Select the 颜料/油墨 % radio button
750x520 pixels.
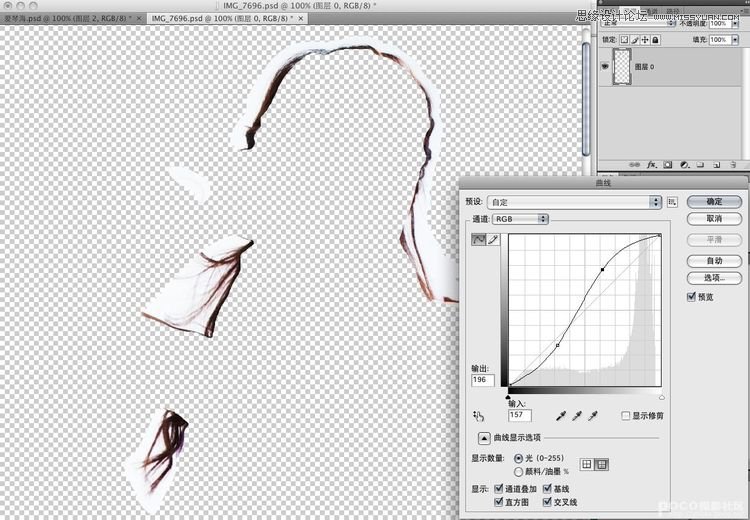pyautogui.click(x=517, y=471)
